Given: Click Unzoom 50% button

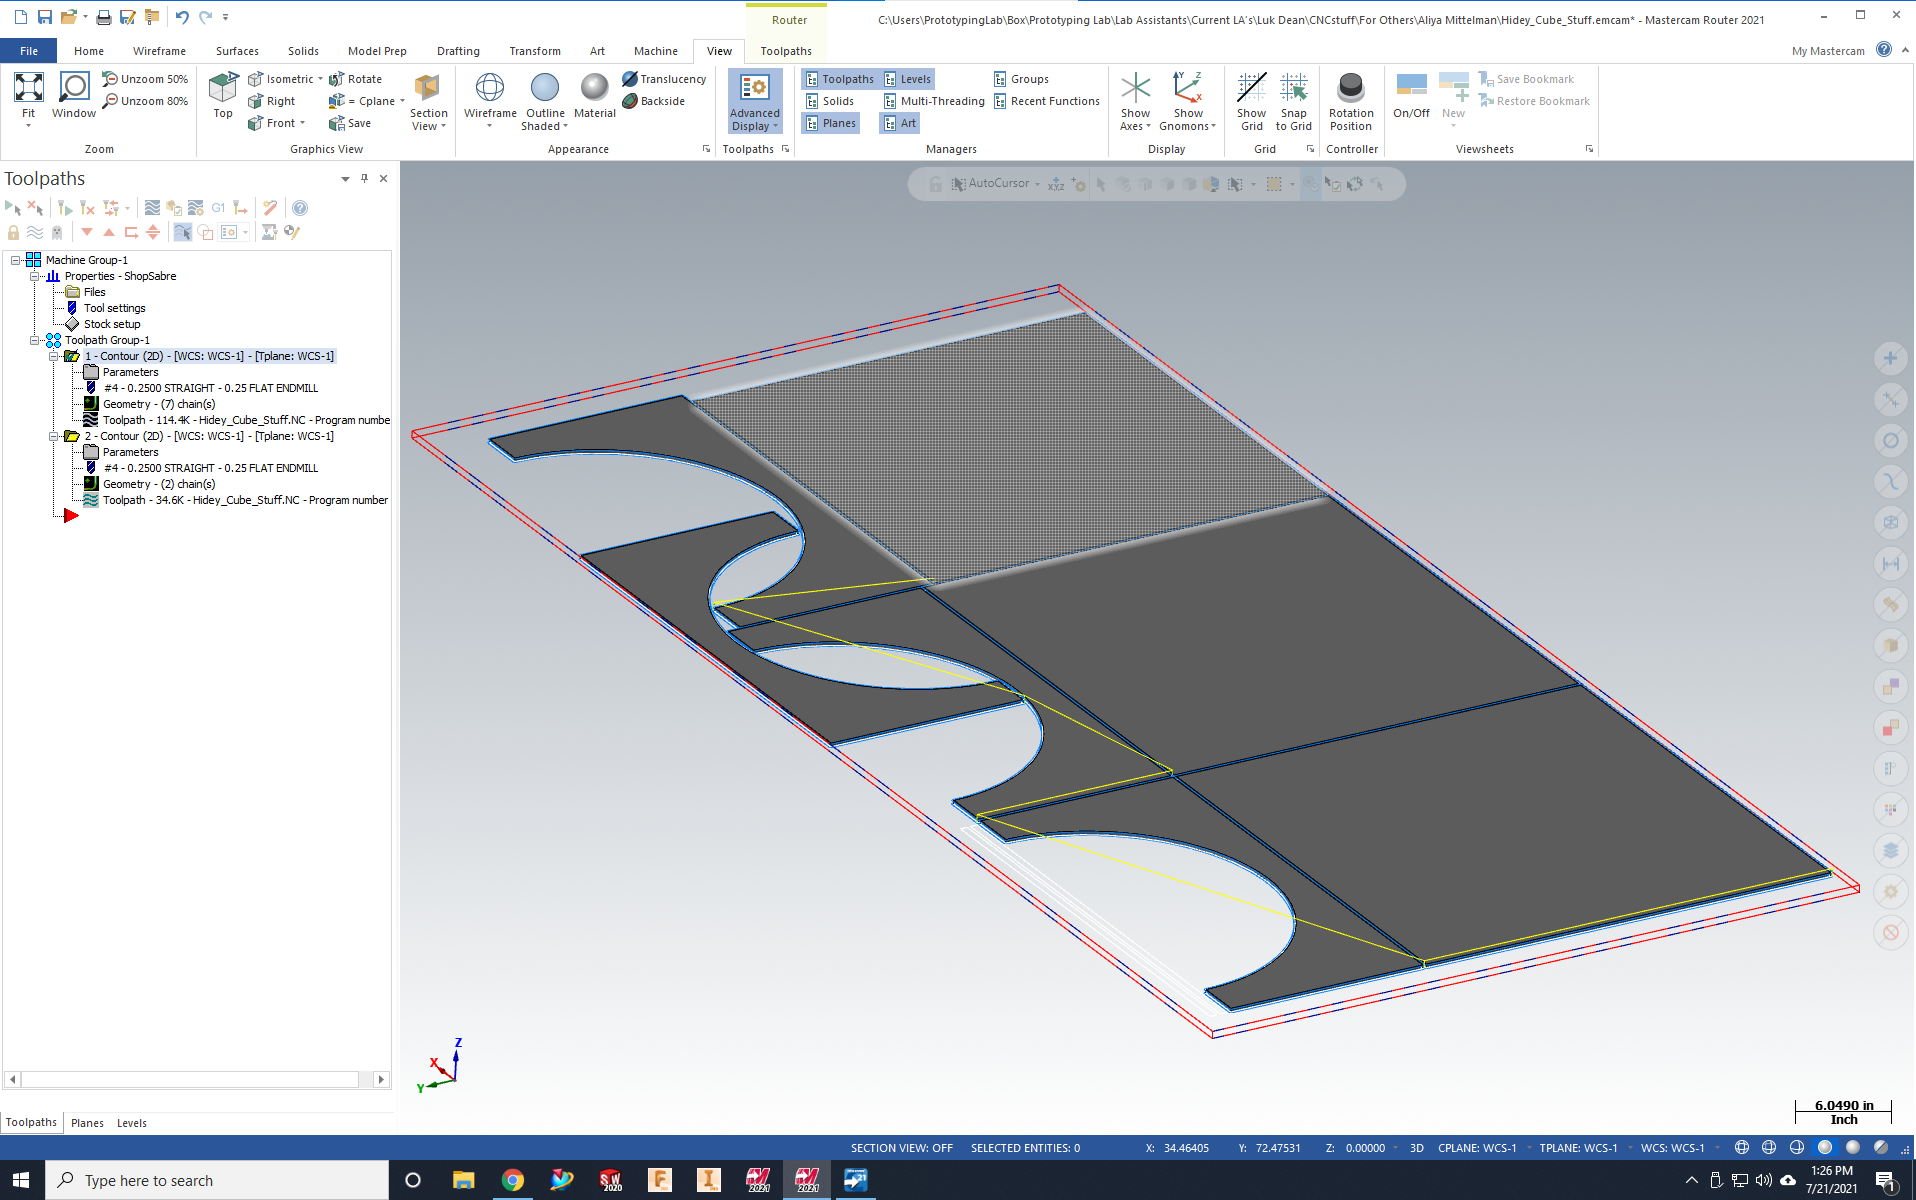Looking at the screenshot, I should (145, 79).
